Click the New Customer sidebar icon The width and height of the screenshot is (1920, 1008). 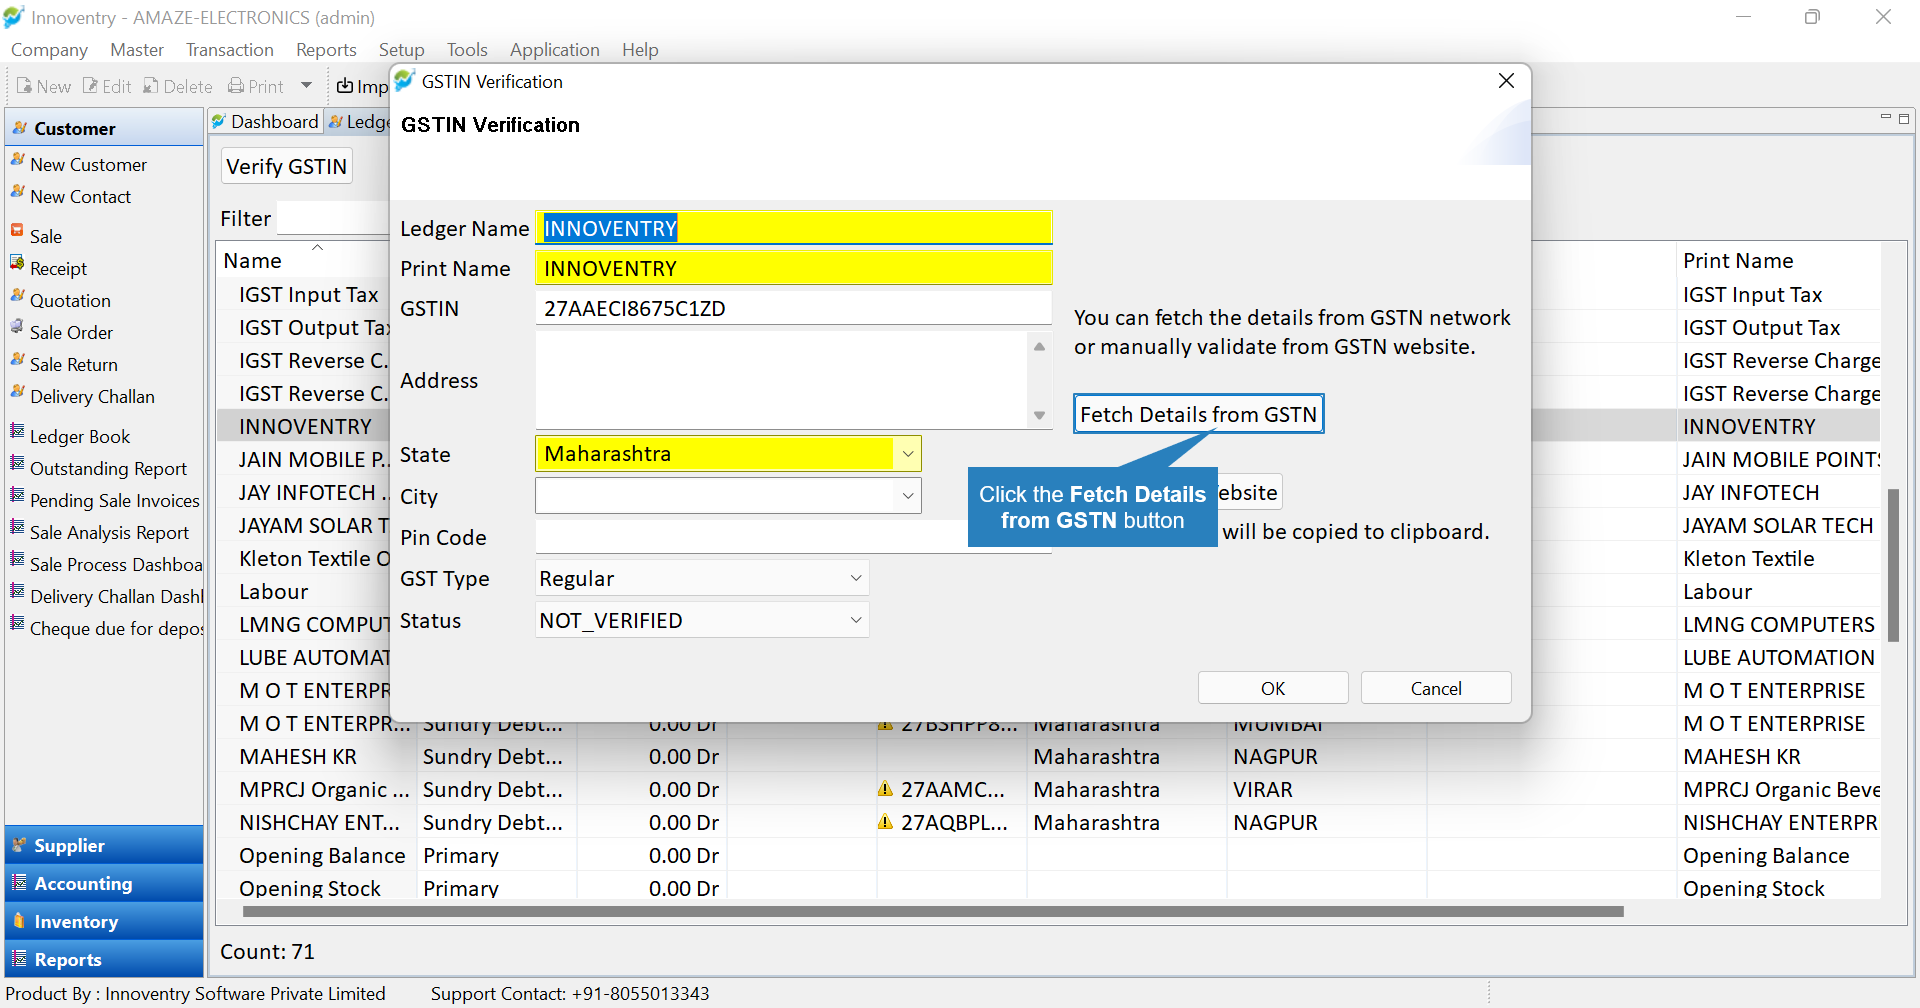pyautogui.click(x=17, y=161)
